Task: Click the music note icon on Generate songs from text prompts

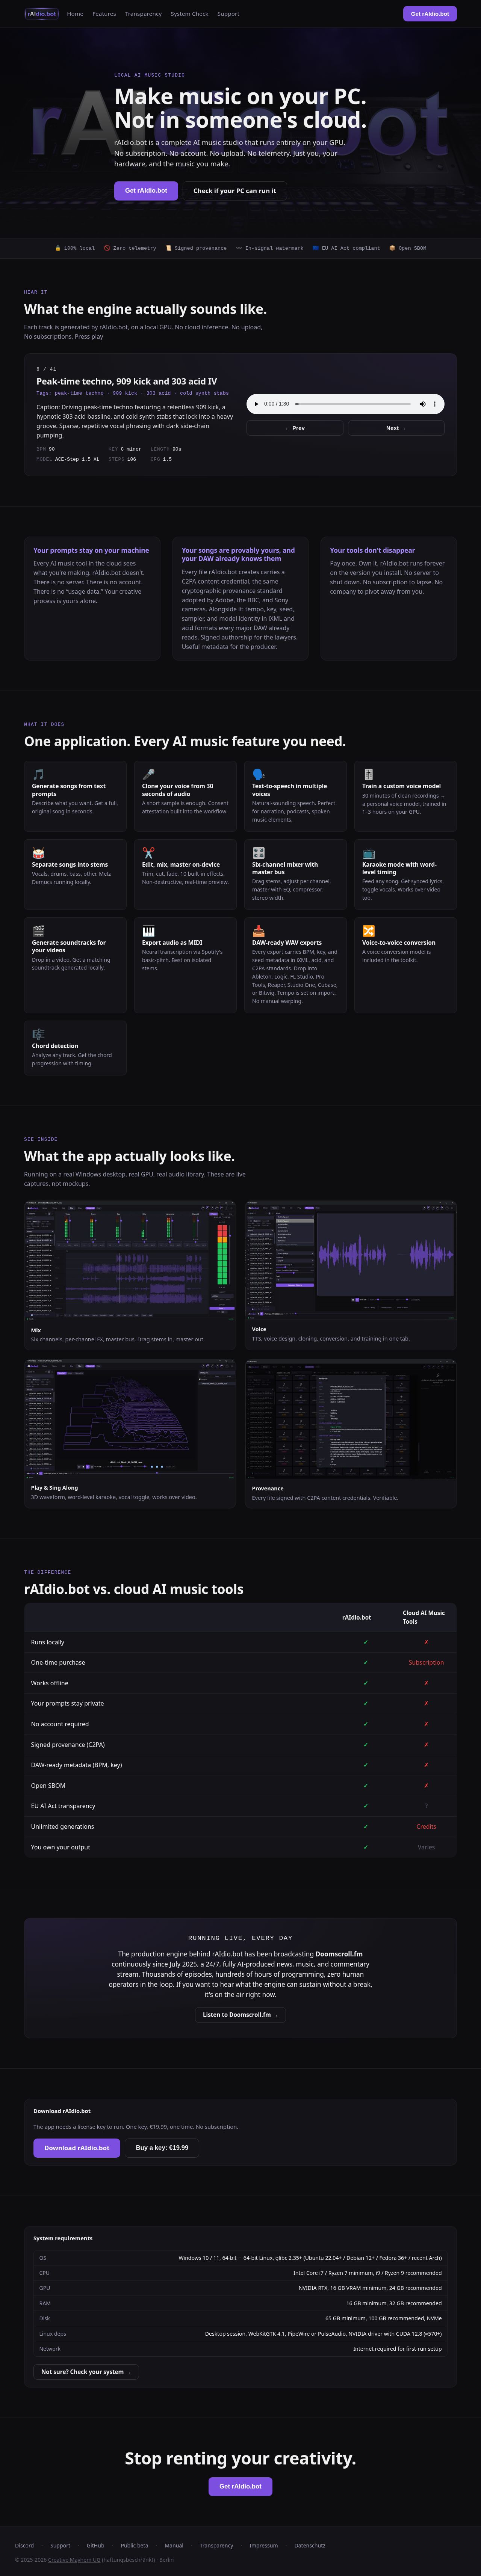Action: 38,774
